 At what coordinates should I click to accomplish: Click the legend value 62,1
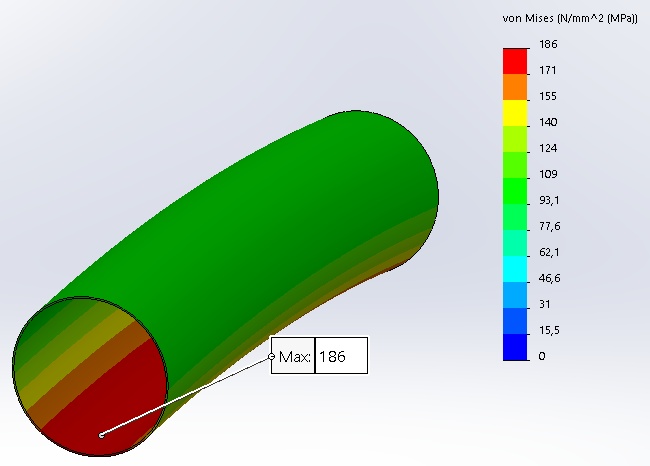coord(549,252)
